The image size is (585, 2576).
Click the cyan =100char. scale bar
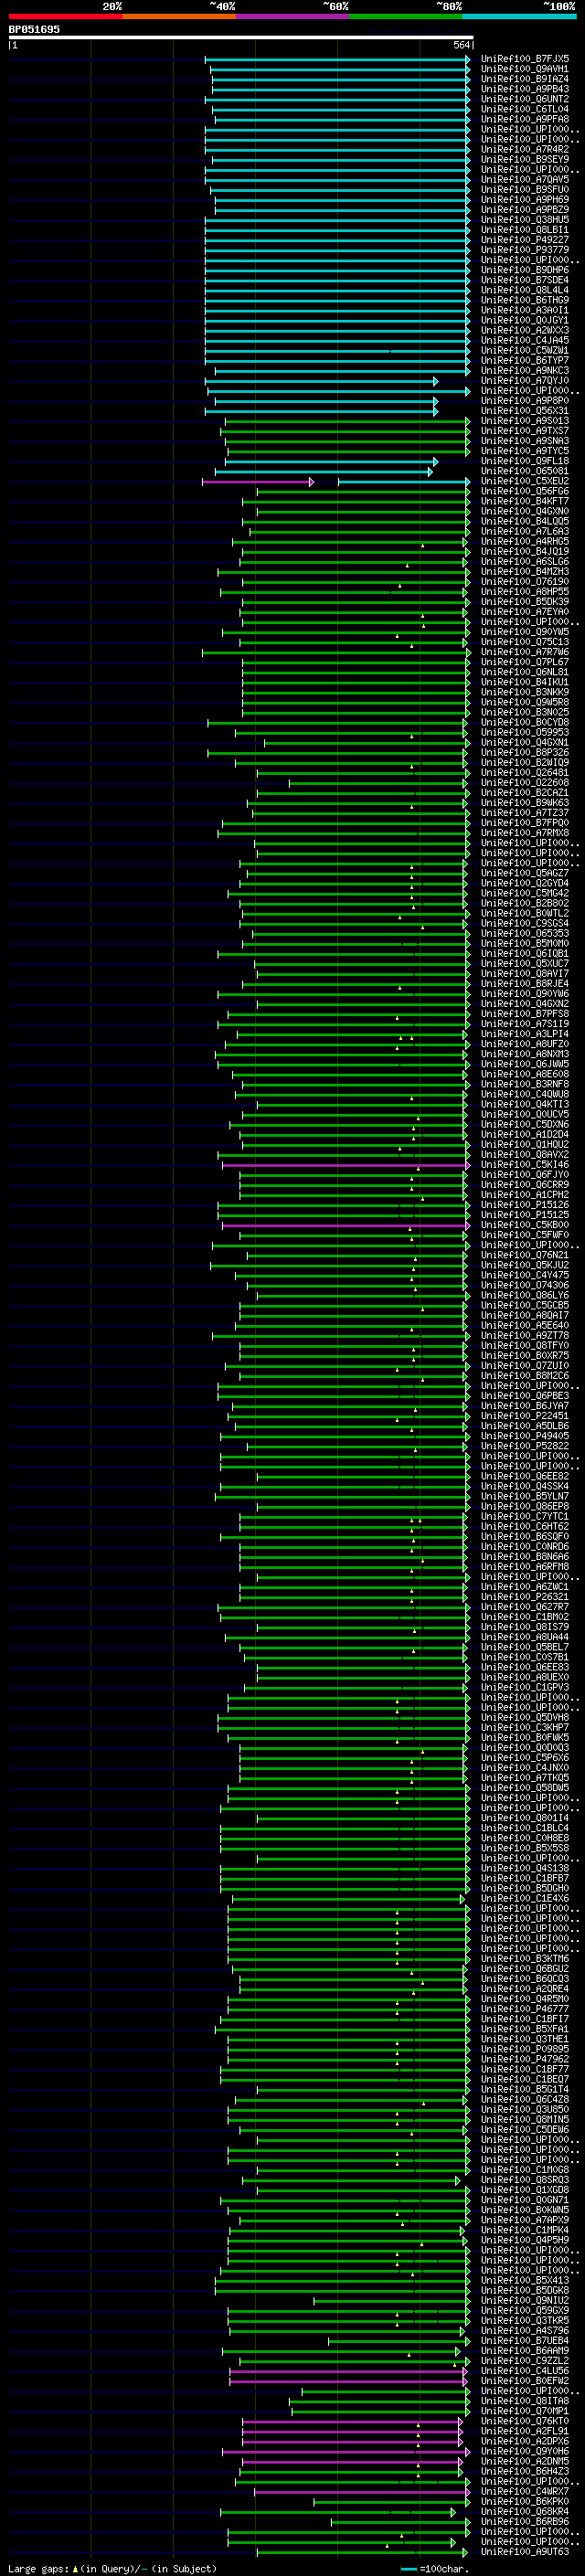coord(408,2568)
